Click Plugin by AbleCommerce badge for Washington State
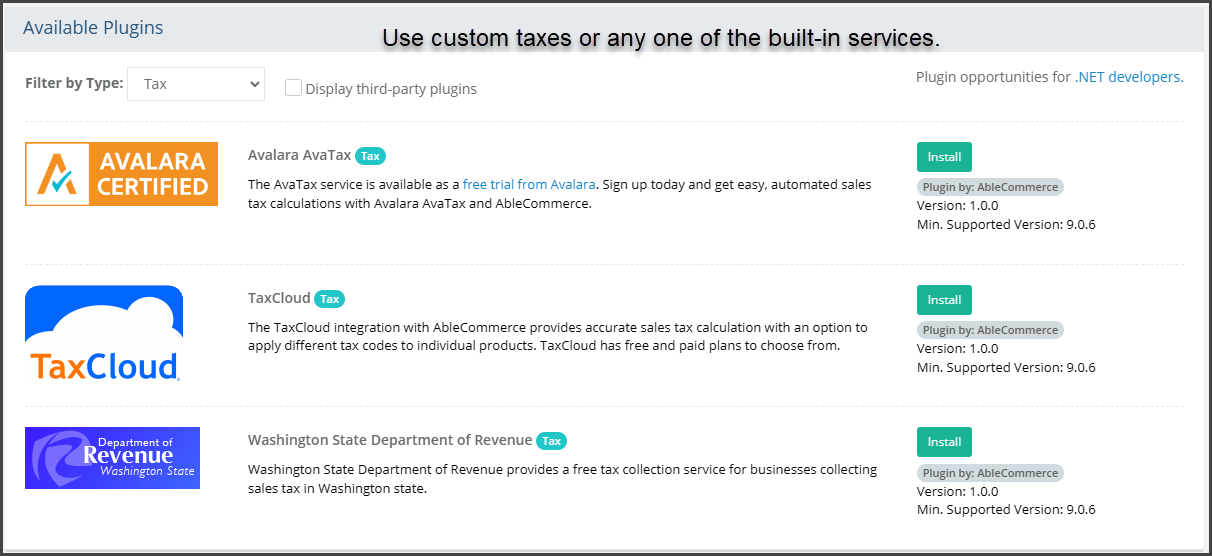1212x556 pixels. (990, 473)
